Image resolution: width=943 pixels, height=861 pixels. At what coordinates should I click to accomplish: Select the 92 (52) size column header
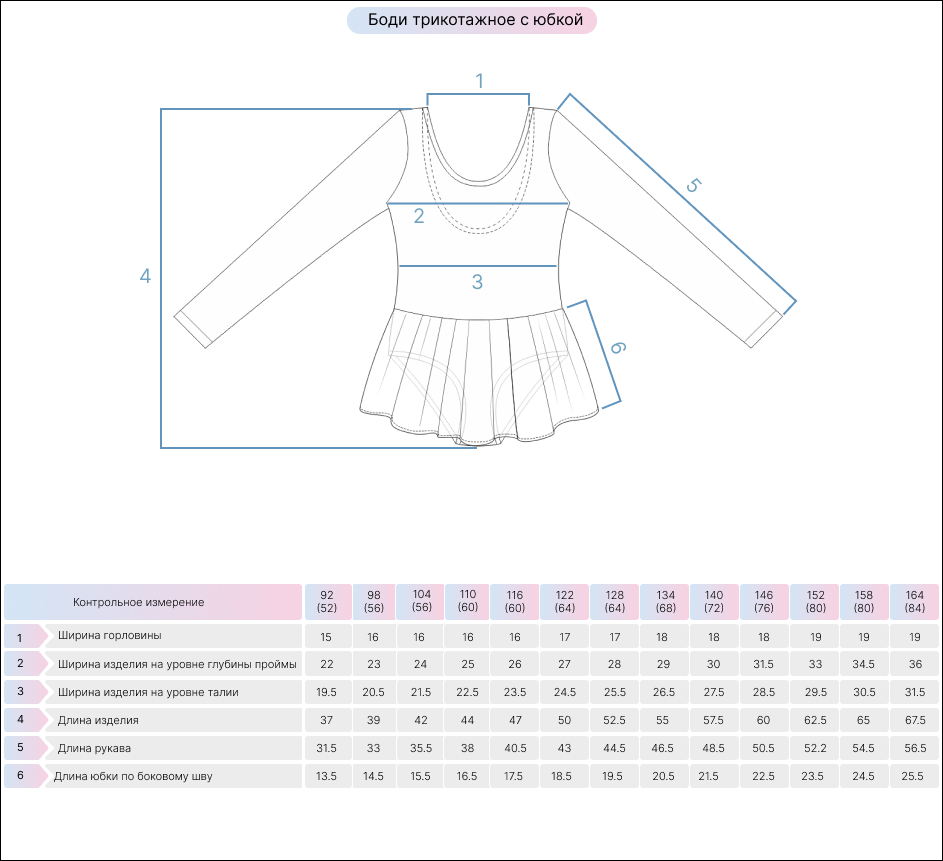[327, 601]
